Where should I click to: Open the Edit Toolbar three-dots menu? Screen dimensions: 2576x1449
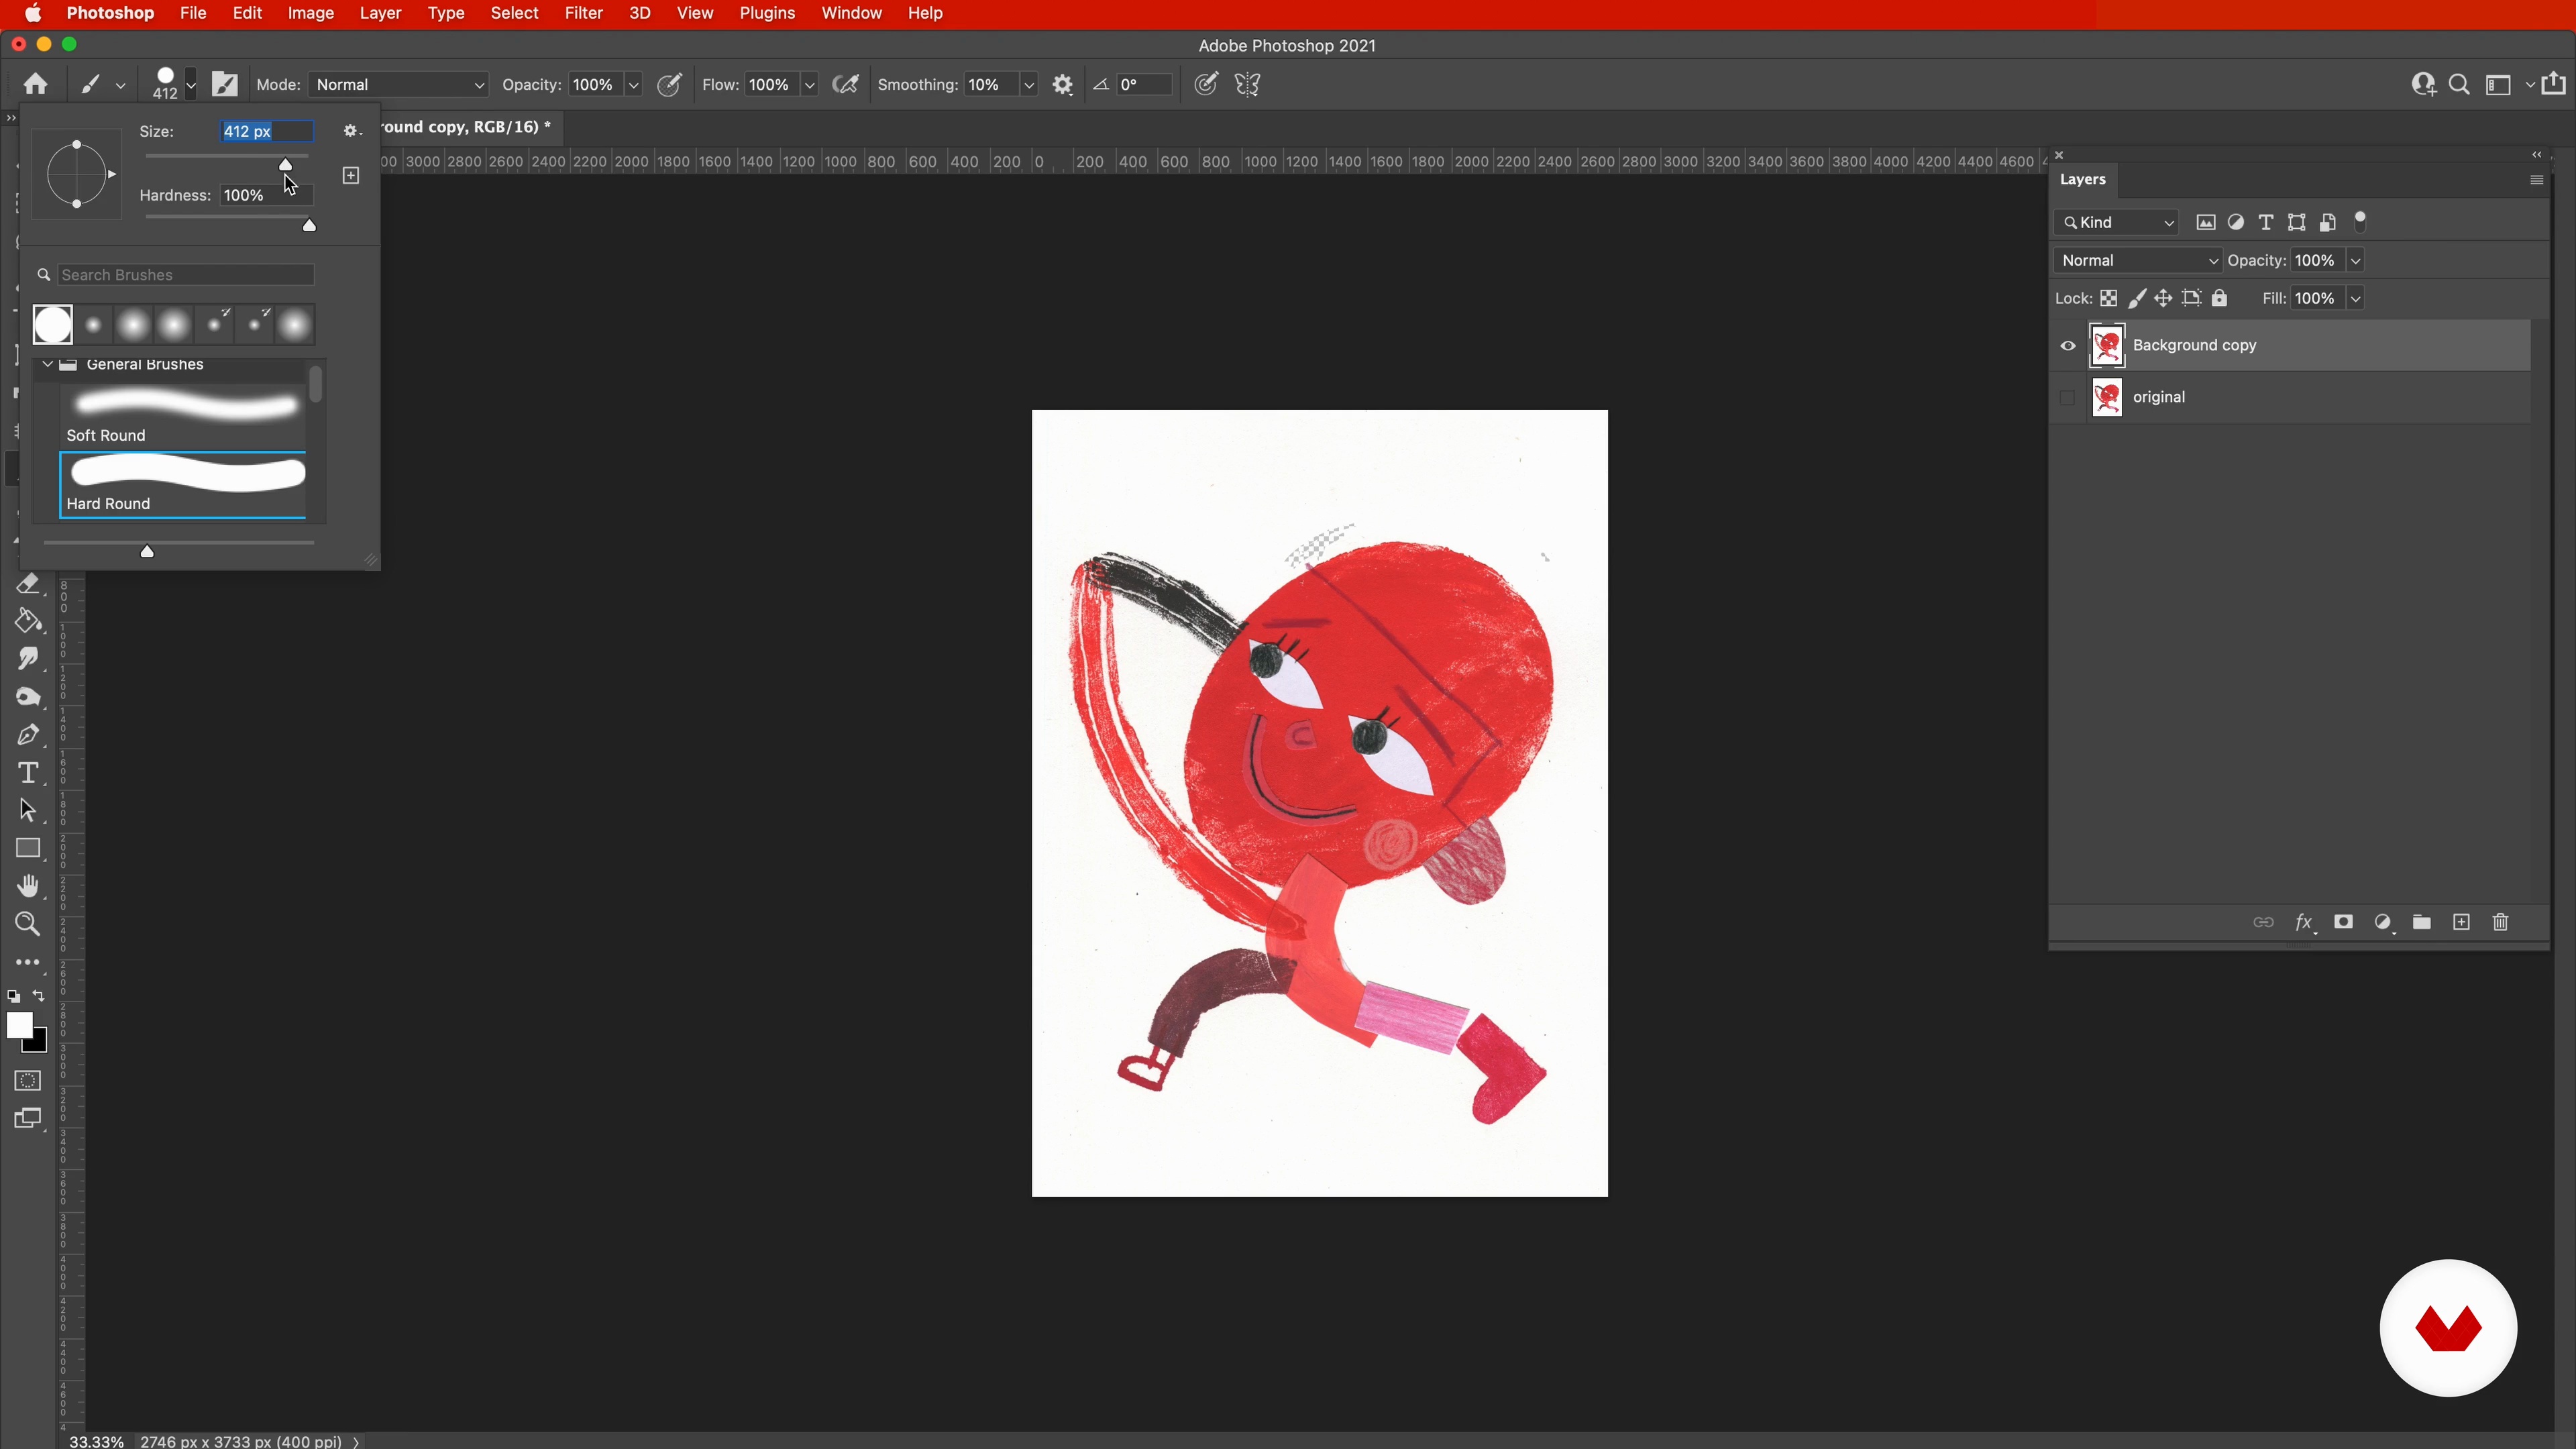[x=28, y=962]
